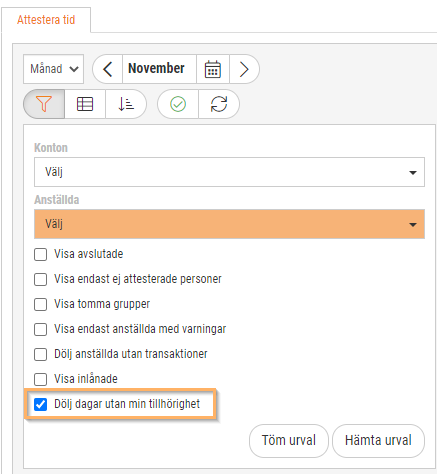437x474 pixels.
Task: Click the green checkmark attest icon
Action: pyautogui.click(x=178, y=104)
